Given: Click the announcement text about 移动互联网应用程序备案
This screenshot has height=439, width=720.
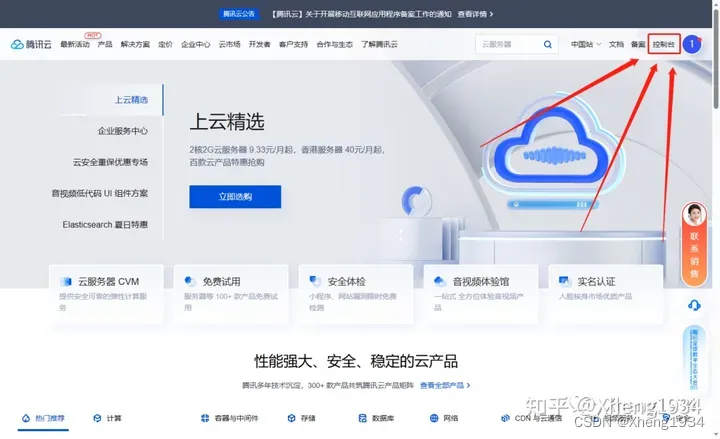Looking at the screenshot, I should pos(360,14).
